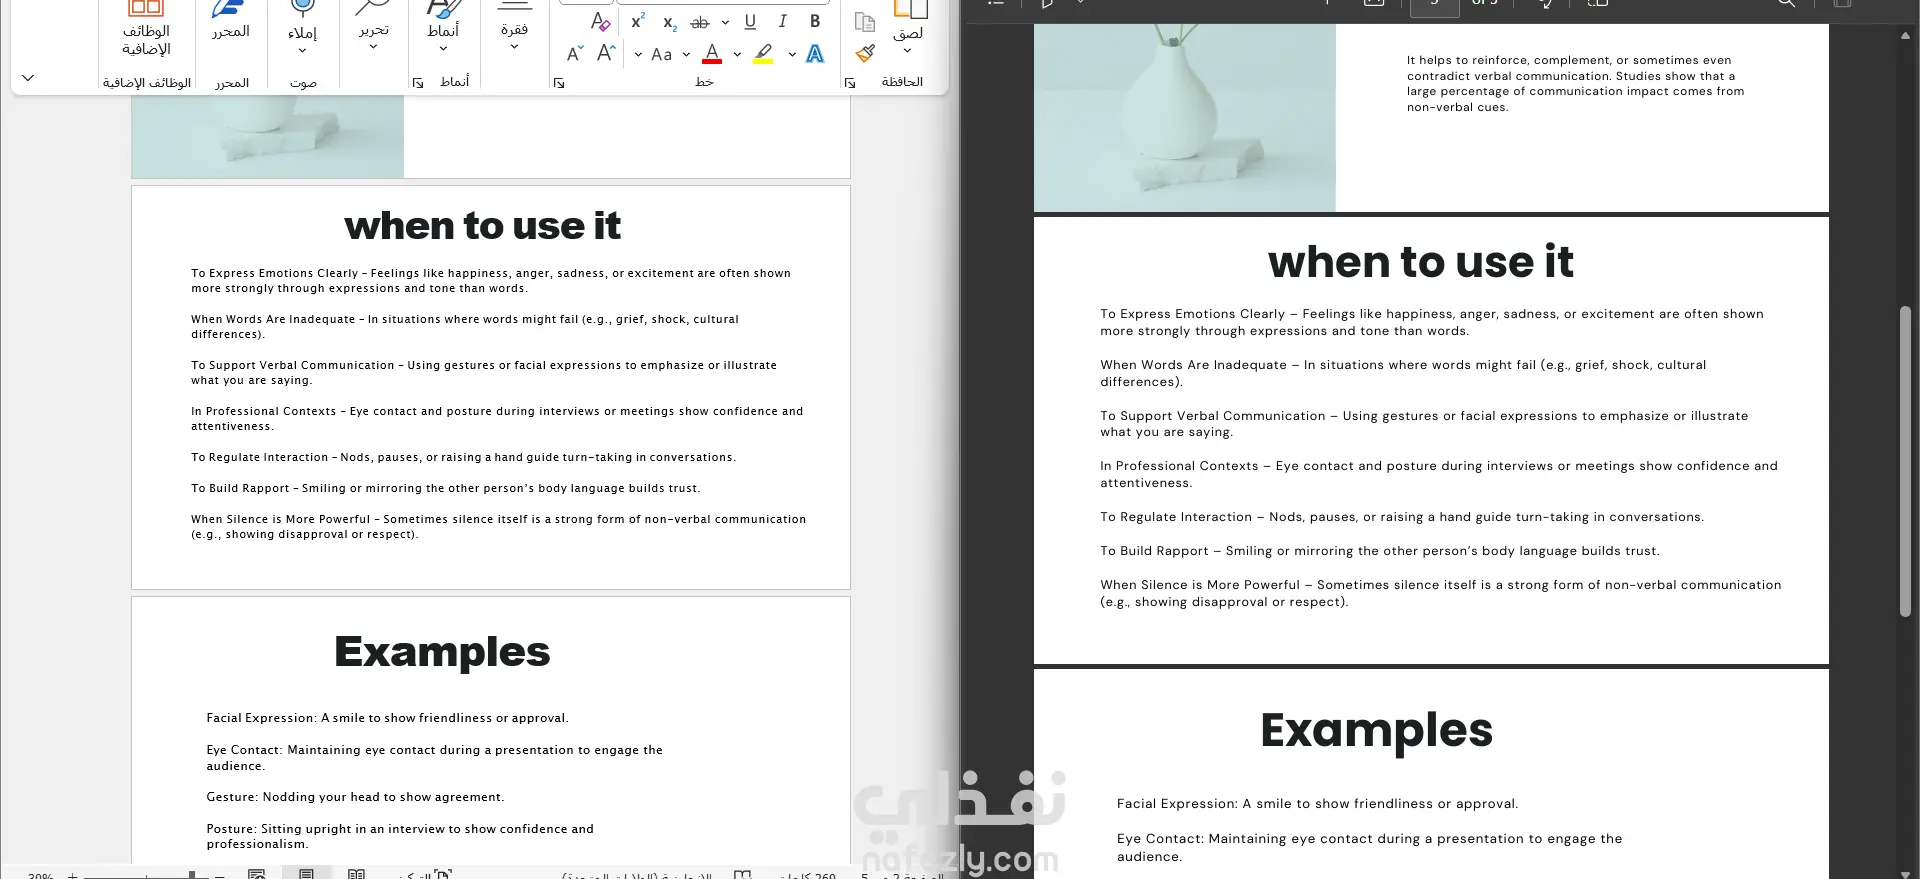Click 'To Regulate Interaction' line in Word
Viewport: 1920px width, 879px height.
(x=463, y=458)
